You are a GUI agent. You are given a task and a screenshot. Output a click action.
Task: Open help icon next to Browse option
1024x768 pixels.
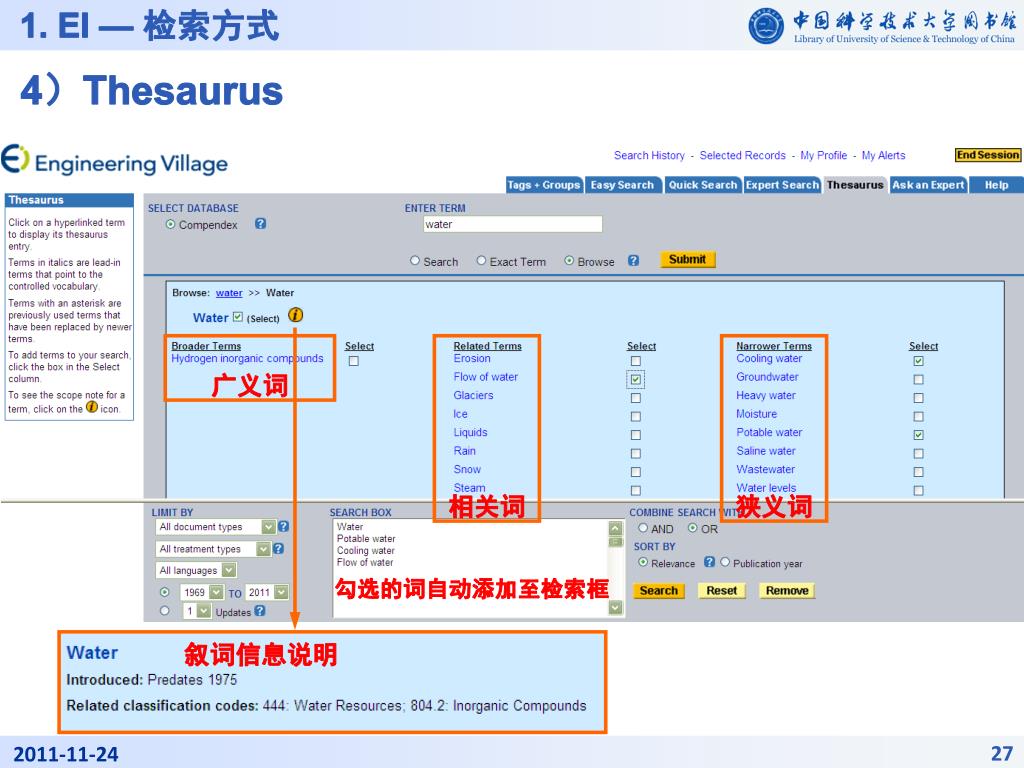tap(633, 260)
